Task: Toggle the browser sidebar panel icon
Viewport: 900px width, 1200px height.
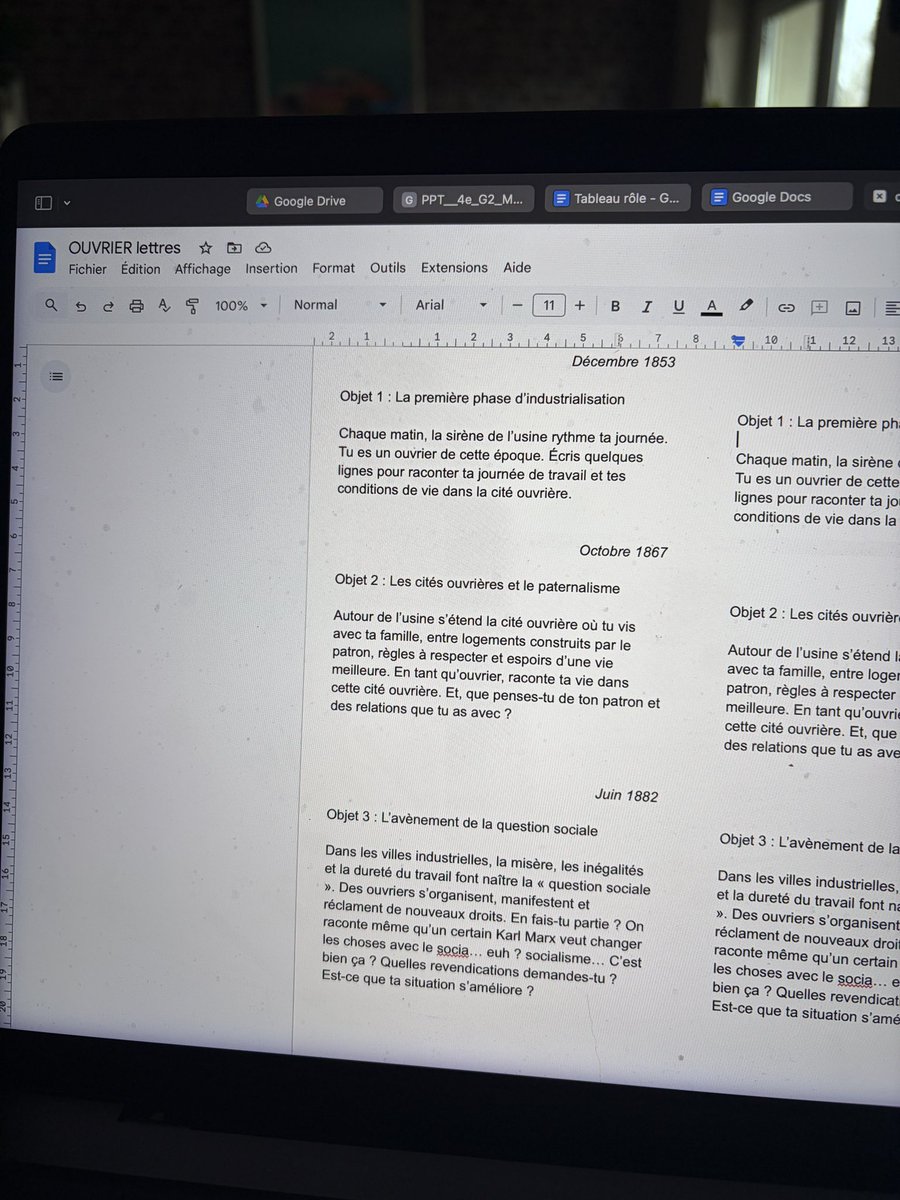Action: [x=43, y=202]
